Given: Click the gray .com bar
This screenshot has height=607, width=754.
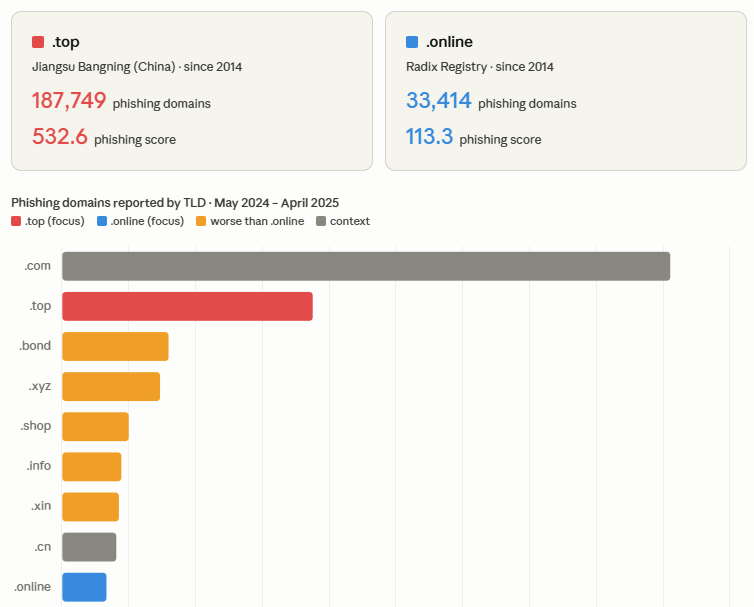Looking at the screenshot, I should pos(366,266).
